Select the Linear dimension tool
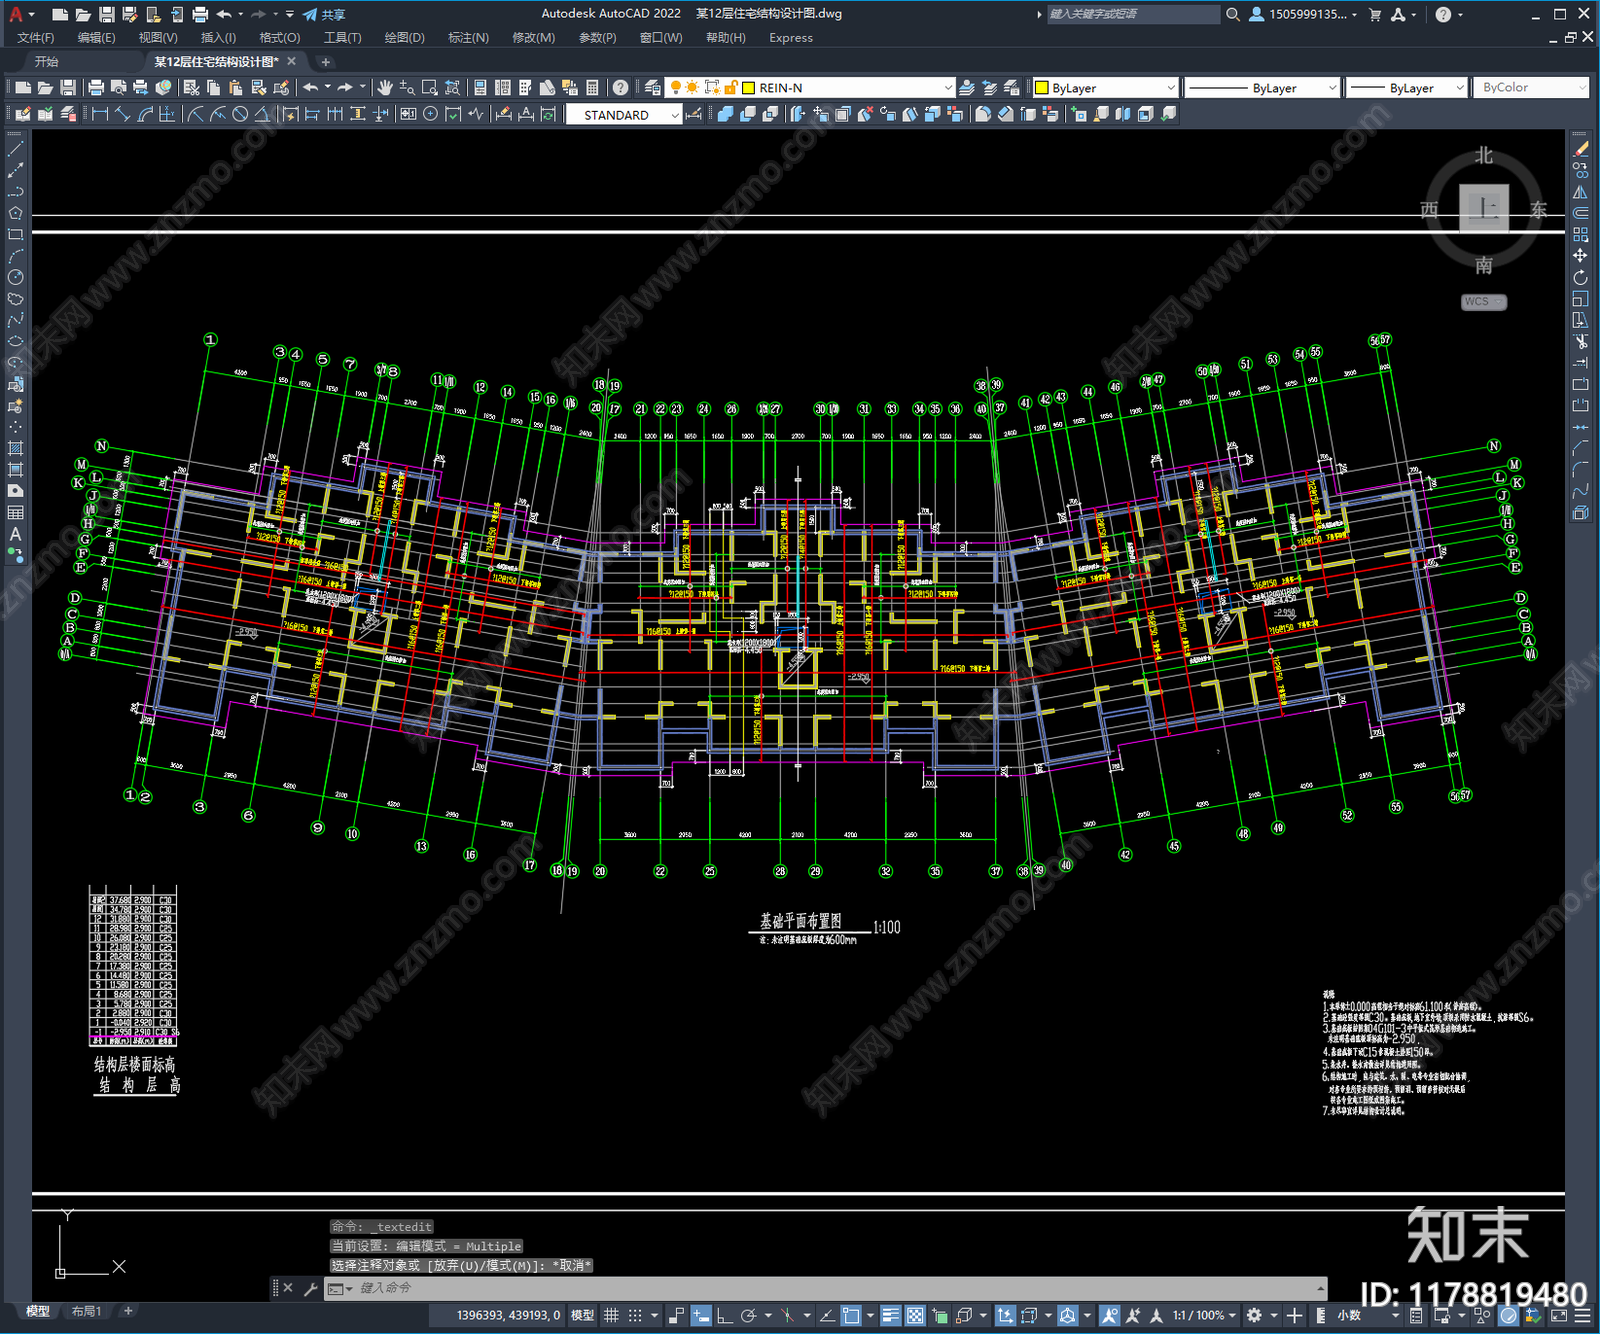 pos(100,115)
